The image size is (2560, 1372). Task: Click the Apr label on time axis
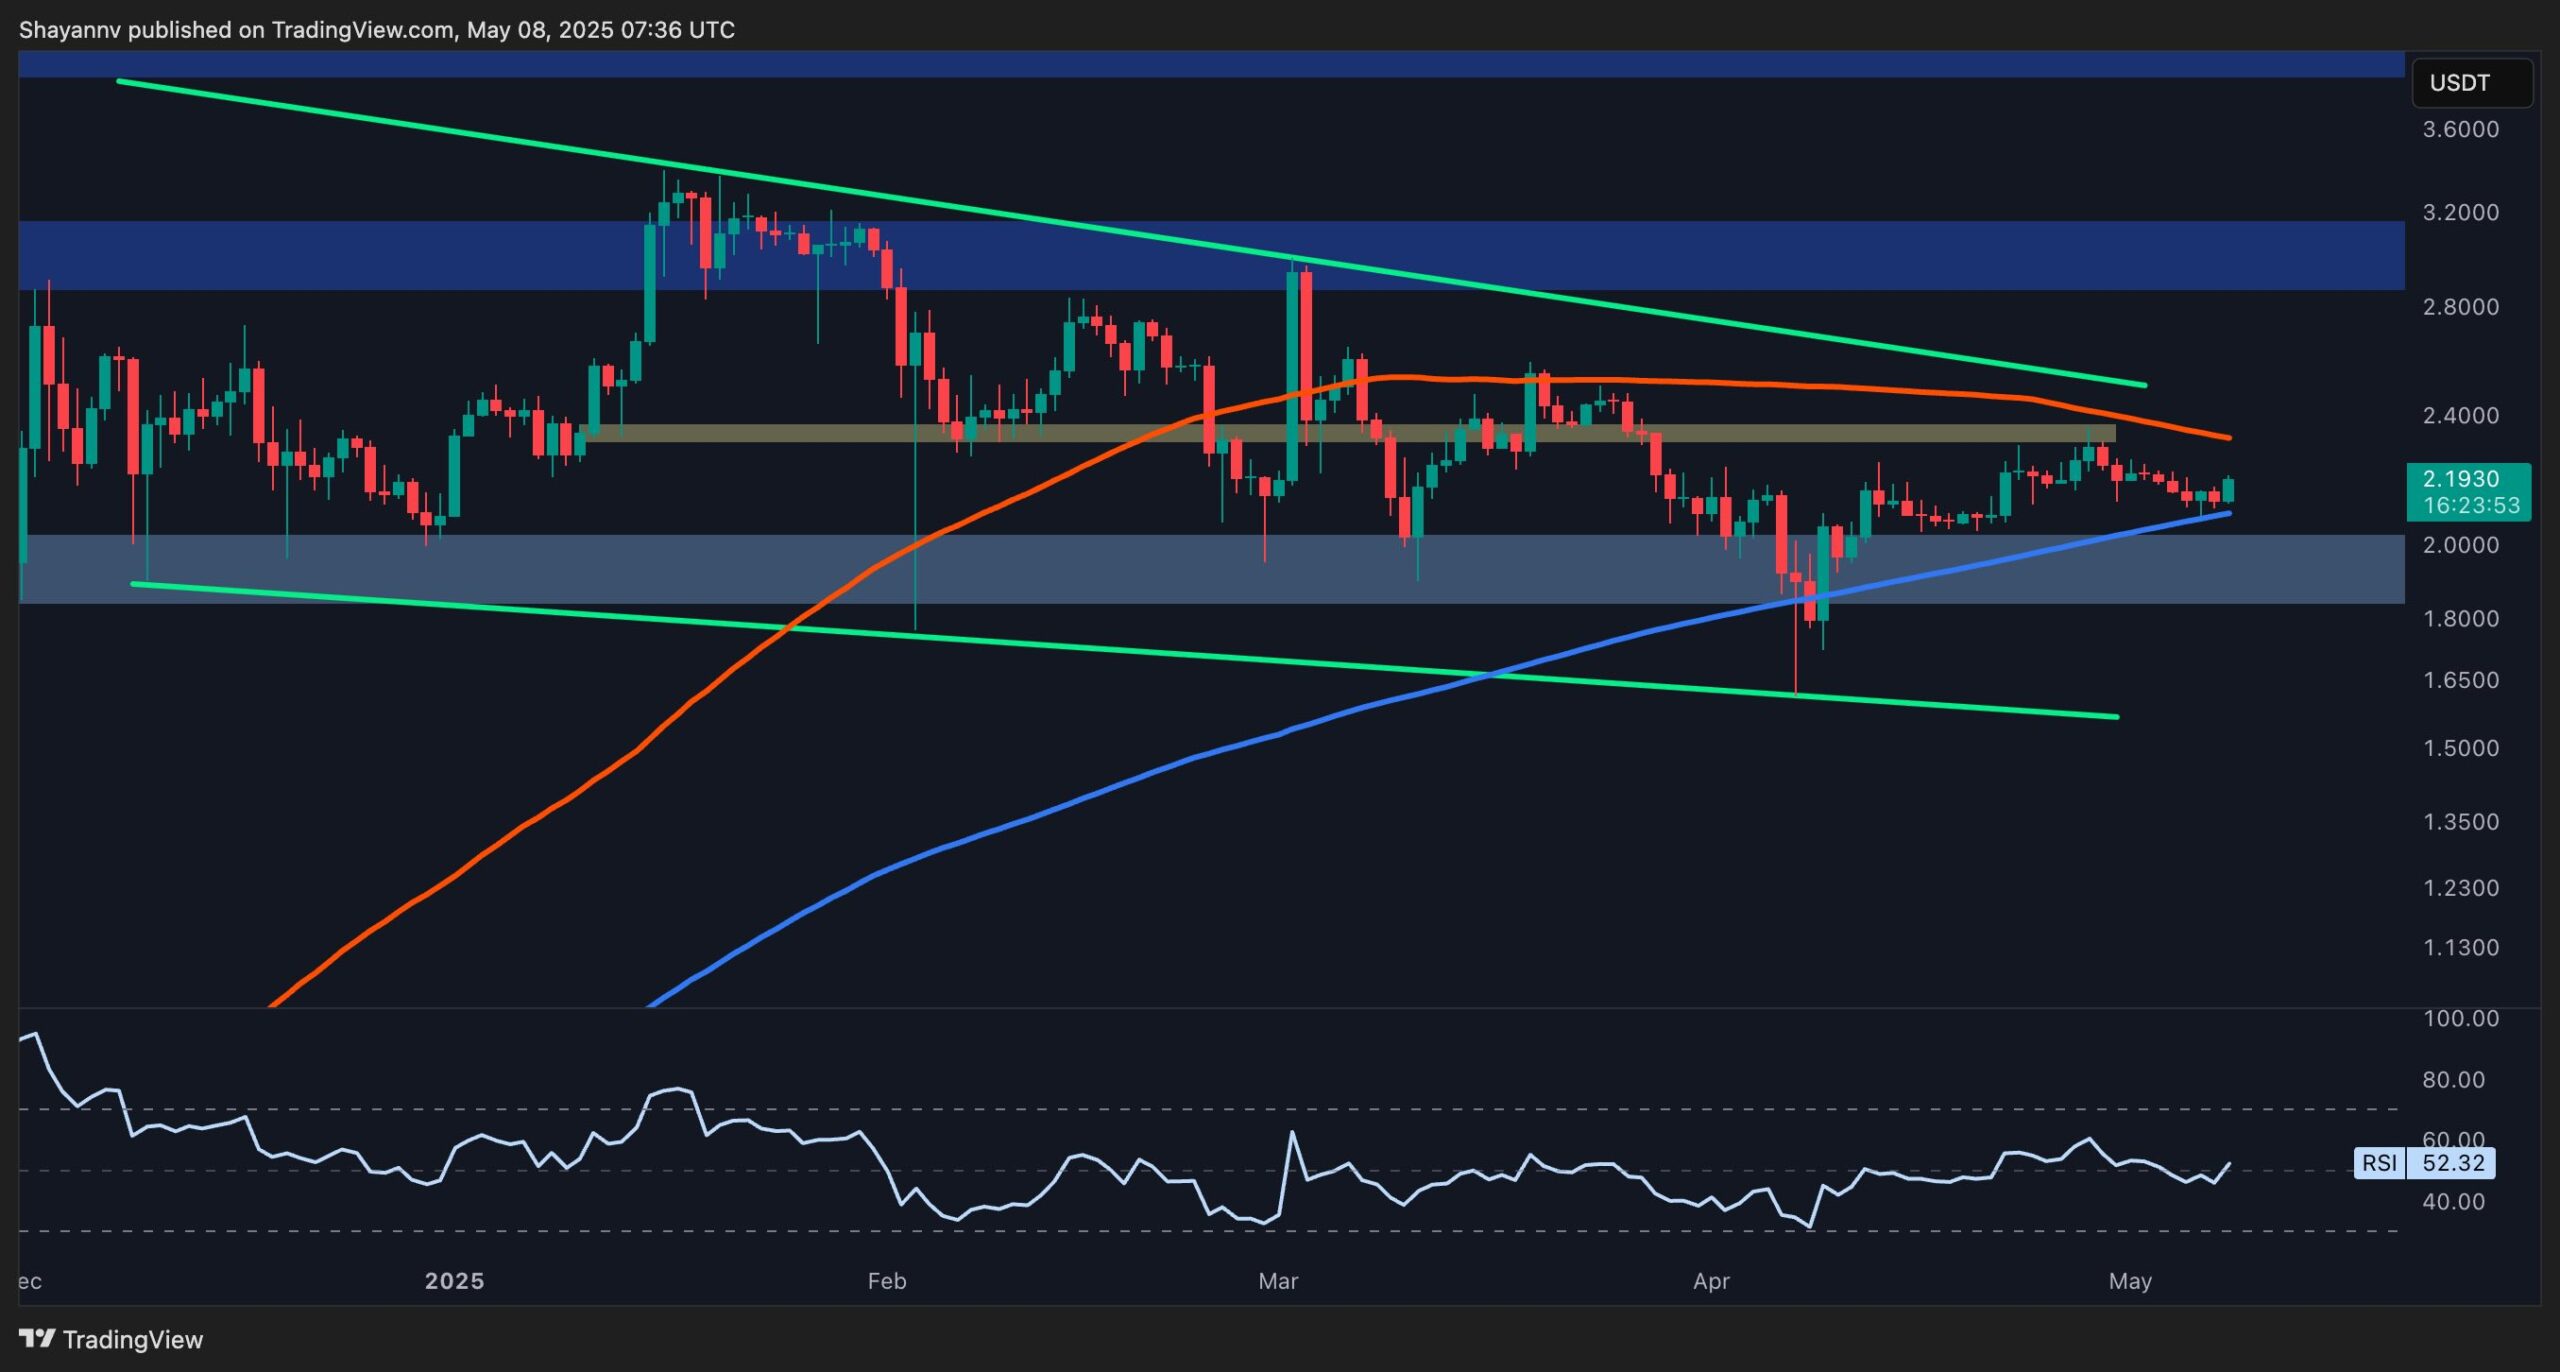[1711, 1281]
